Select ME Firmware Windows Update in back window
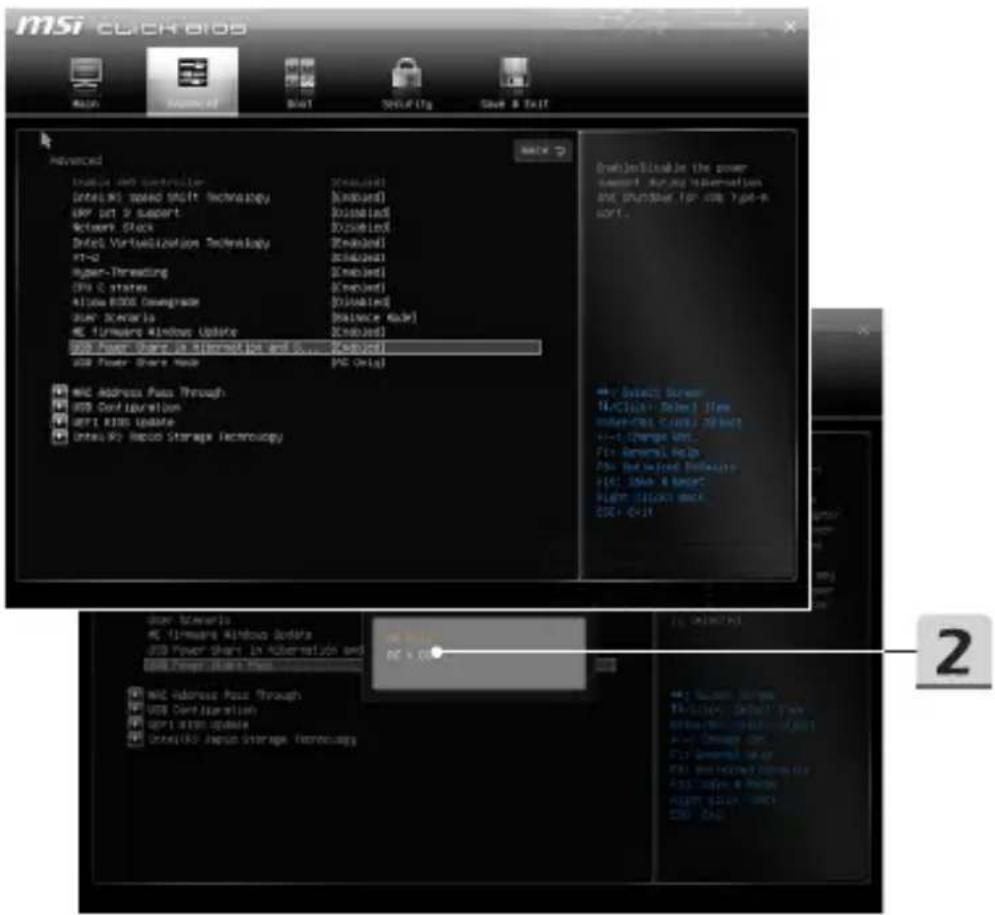This screenshot has height=915, width=995. pyautogui.click(x=229, y=635)
